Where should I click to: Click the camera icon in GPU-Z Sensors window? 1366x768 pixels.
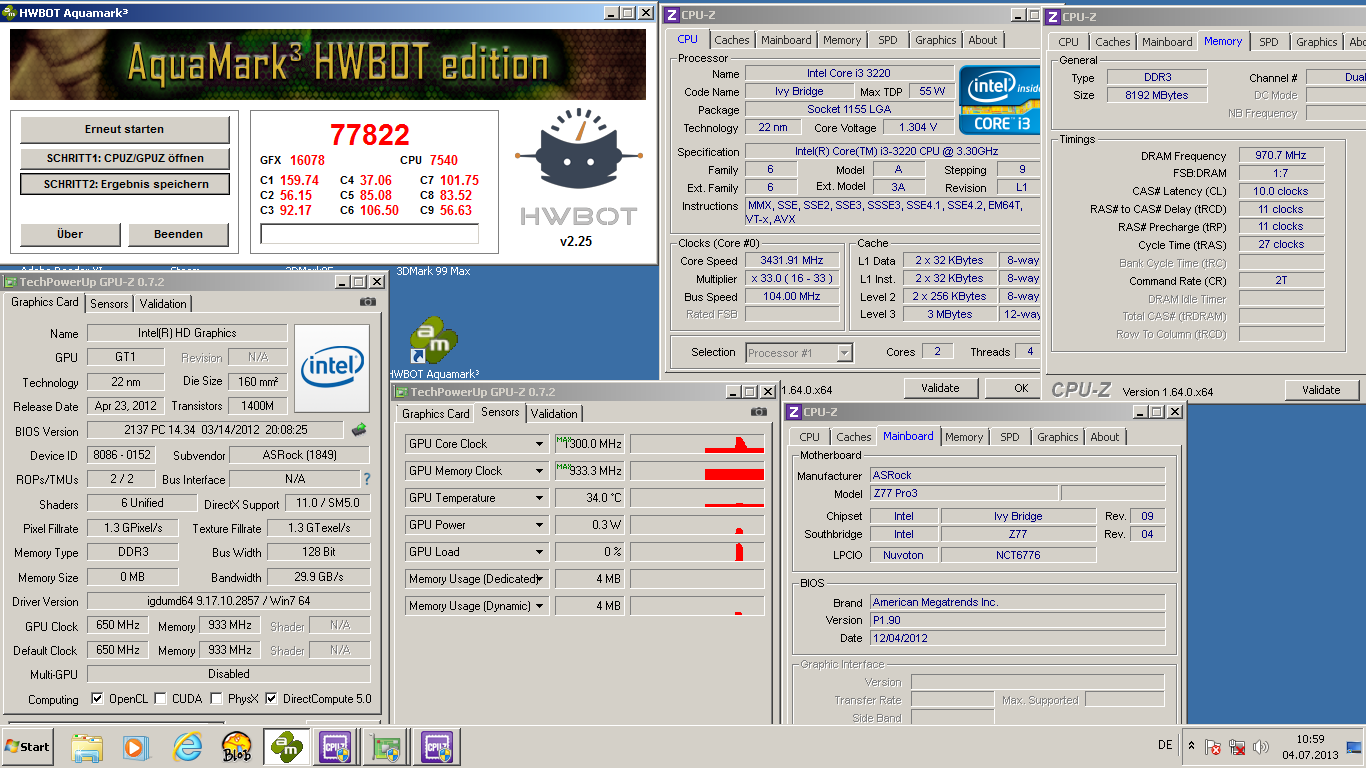[x=759, y=411]
